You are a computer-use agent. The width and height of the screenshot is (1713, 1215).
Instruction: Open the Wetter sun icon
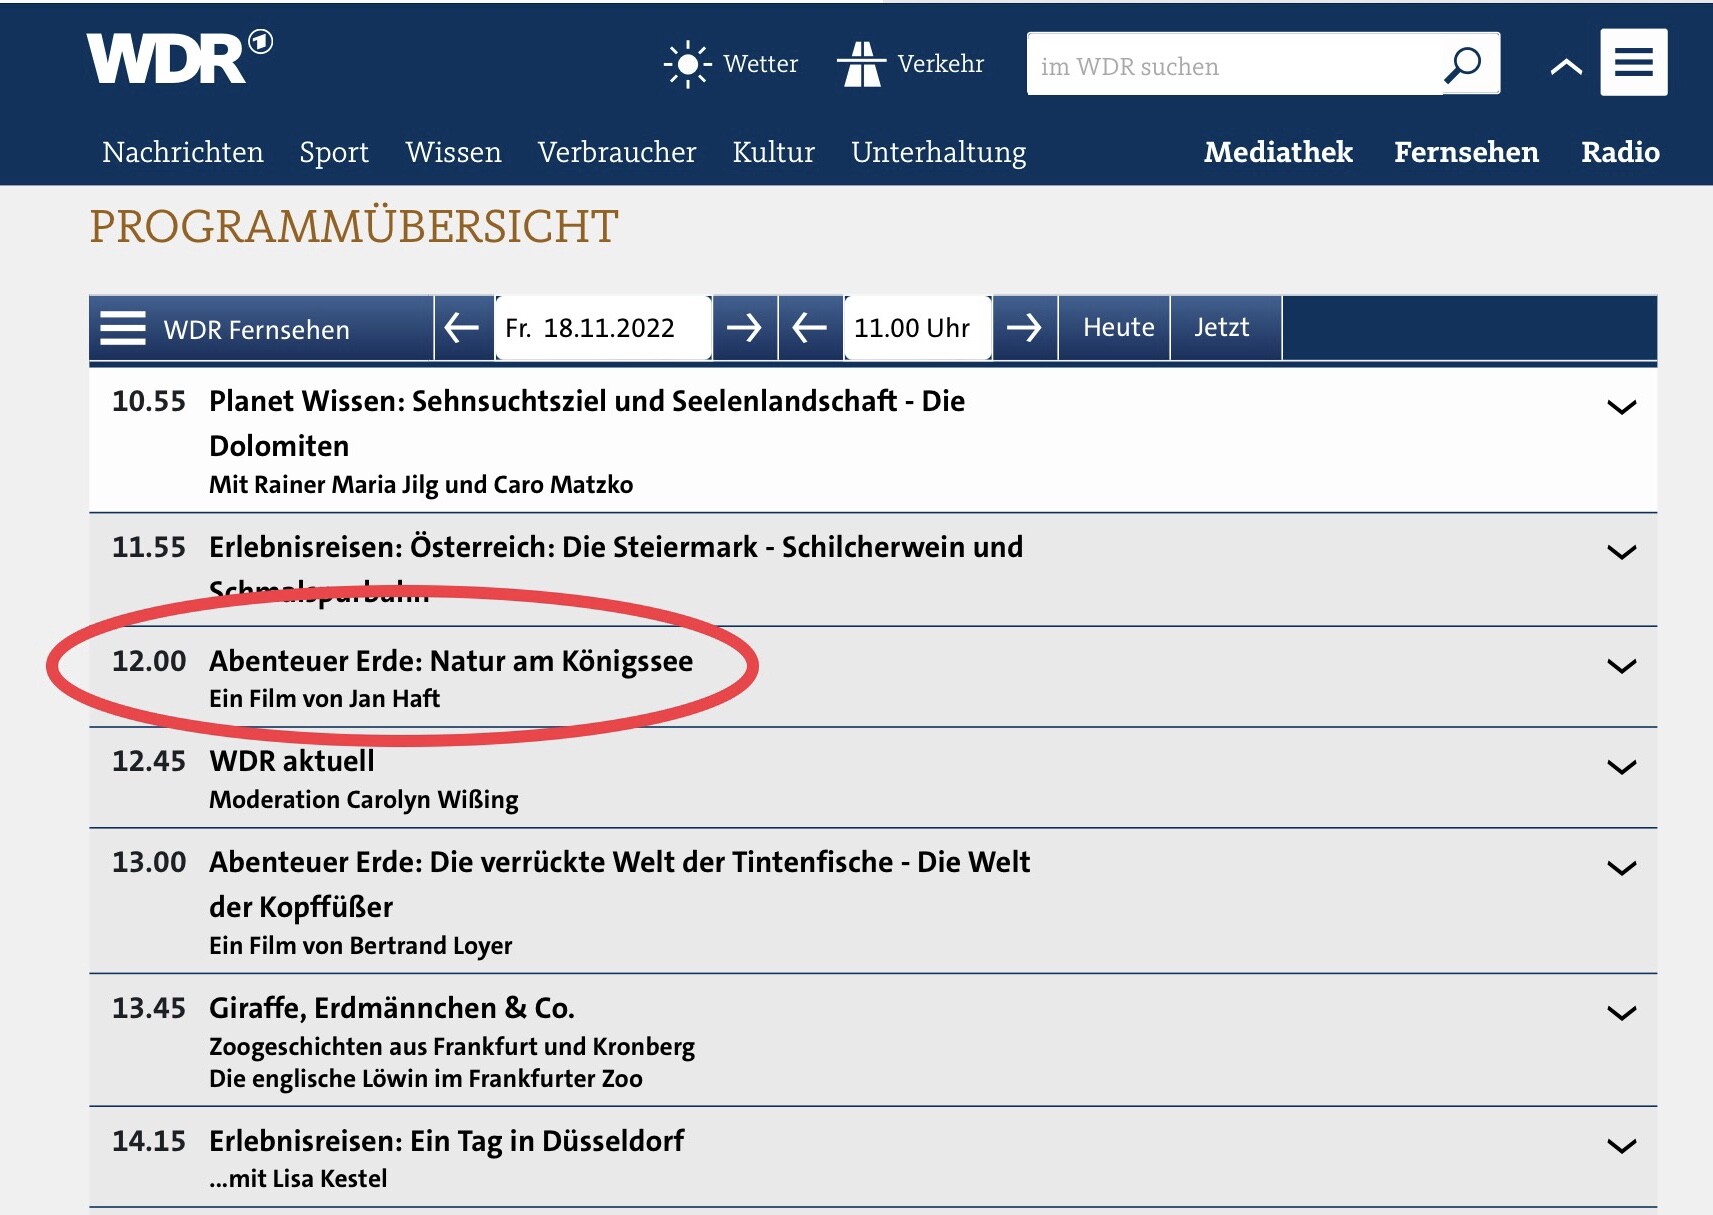coord(687,65)
